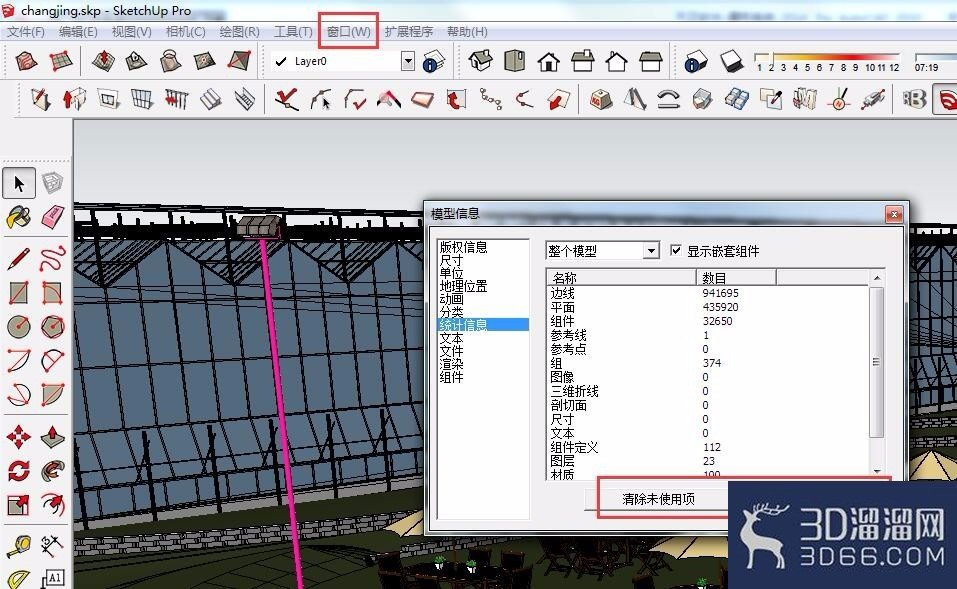Click the Pie segment tool
The width and height of the screenshot is (957, 589).
click(52, 395)
